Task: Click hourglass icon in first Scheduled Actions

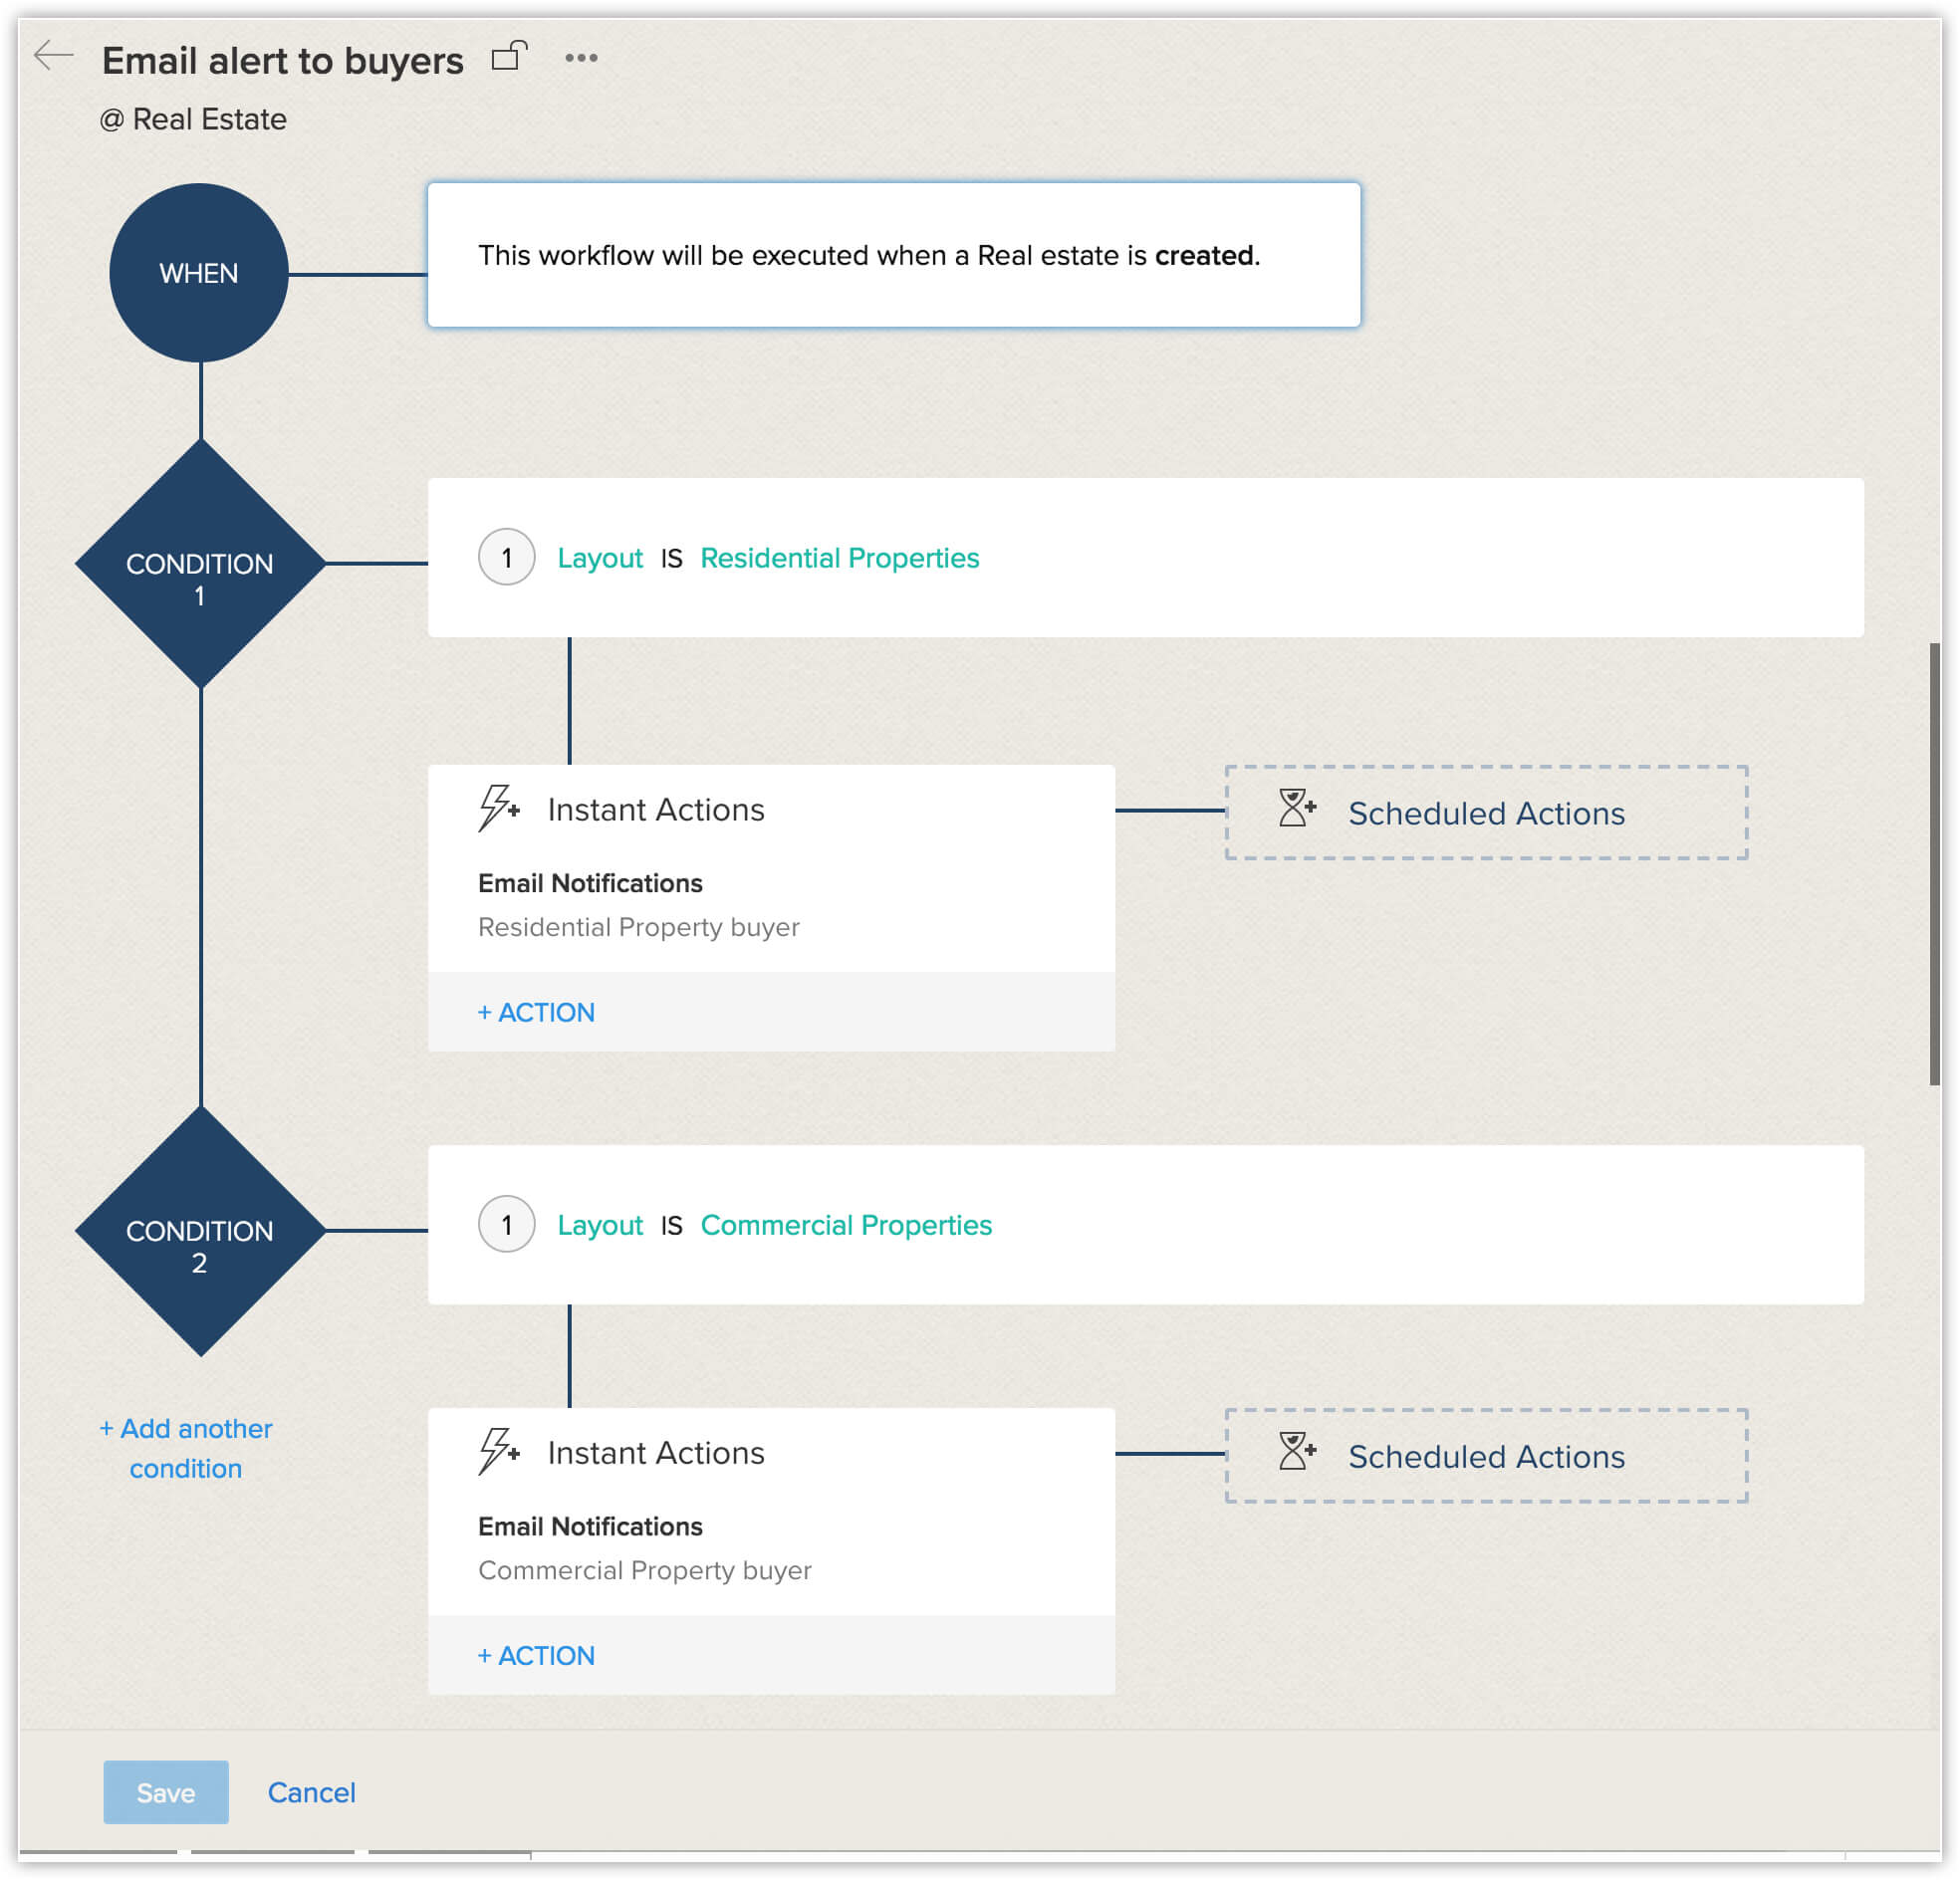Action: pos(1297,808)
